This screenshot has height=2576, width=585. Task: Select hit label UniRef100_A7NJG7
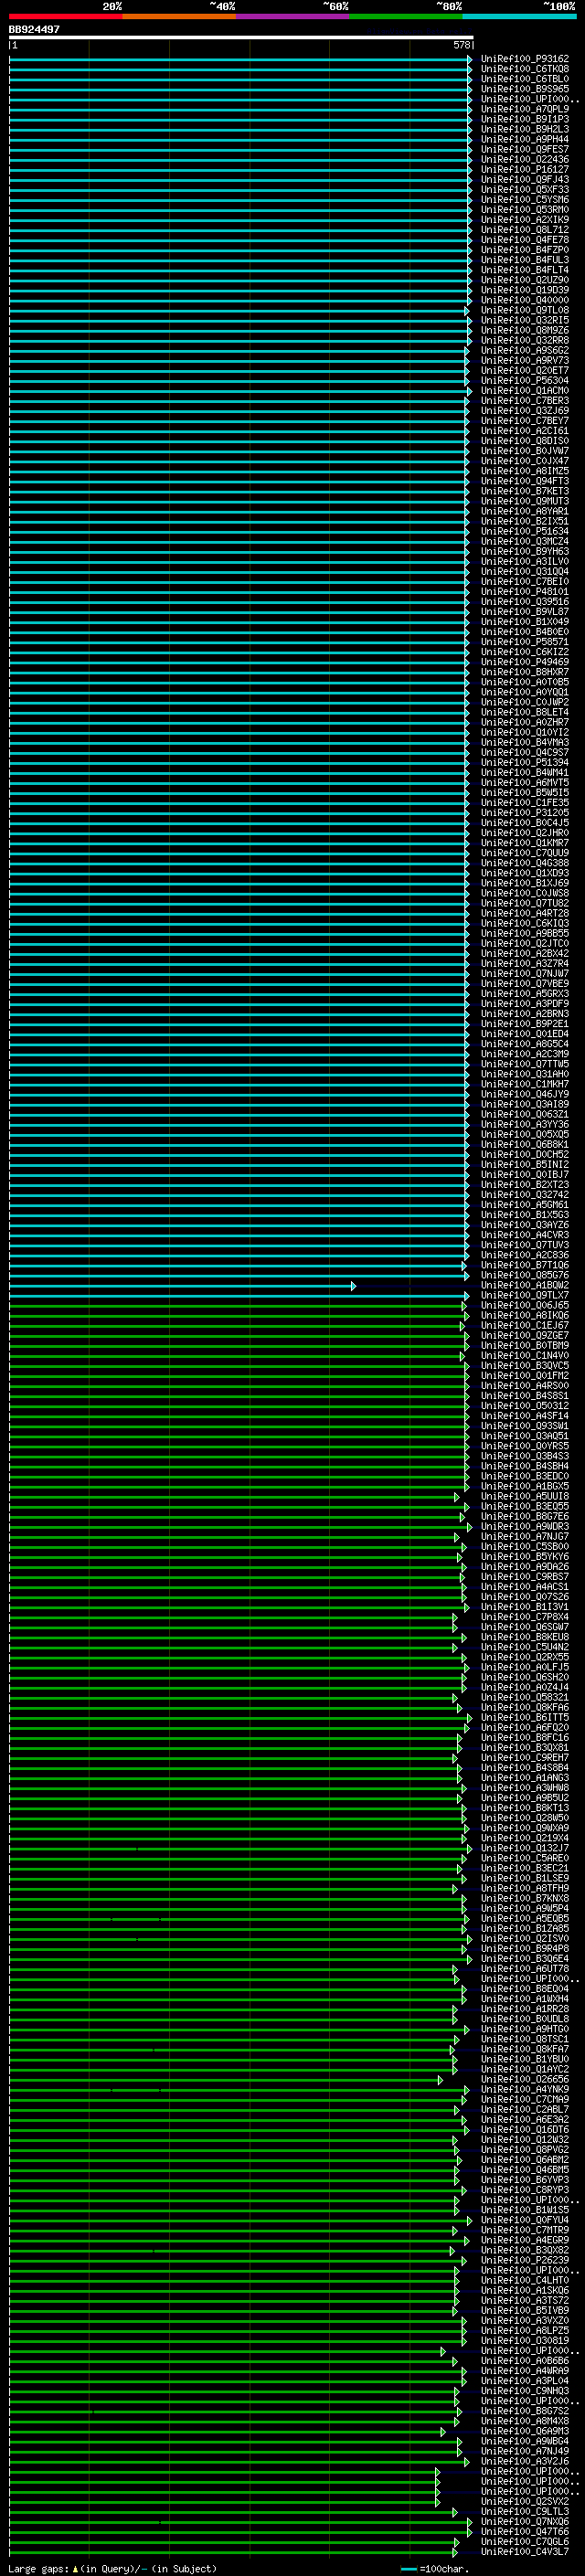tap(525, 1537)
